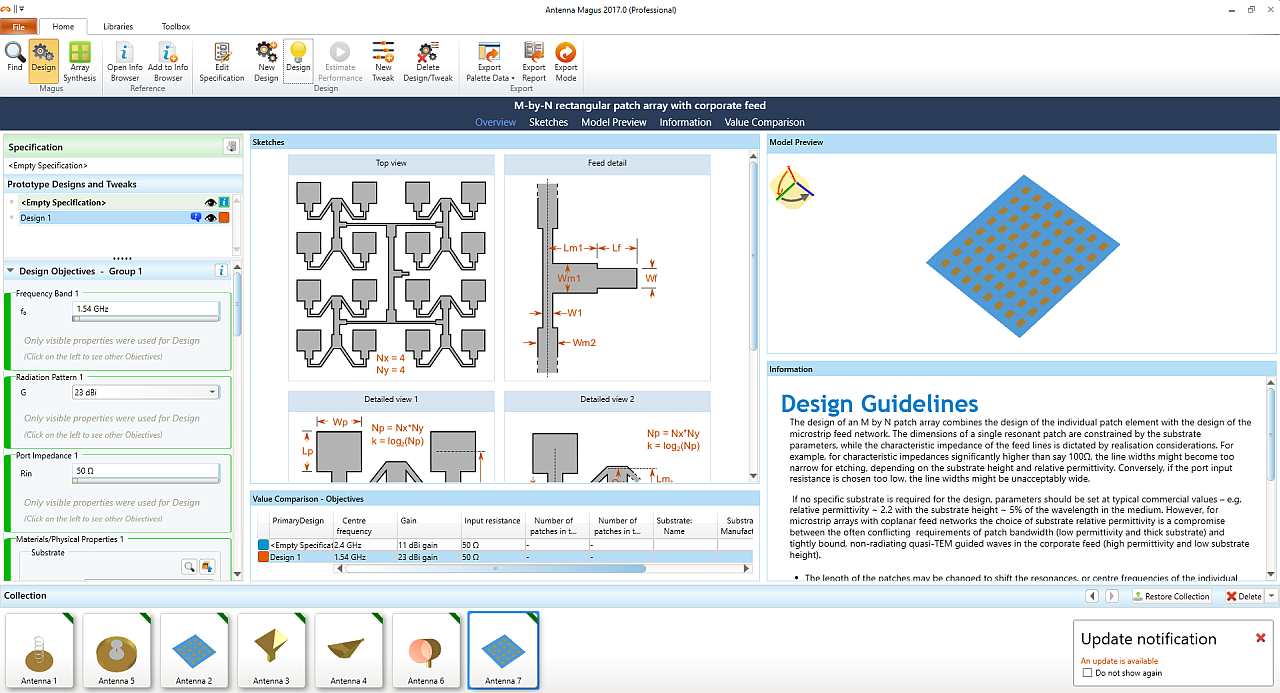Switch to Export Mode
This screenshot has height=693, width=1280.
coord(566,62)
